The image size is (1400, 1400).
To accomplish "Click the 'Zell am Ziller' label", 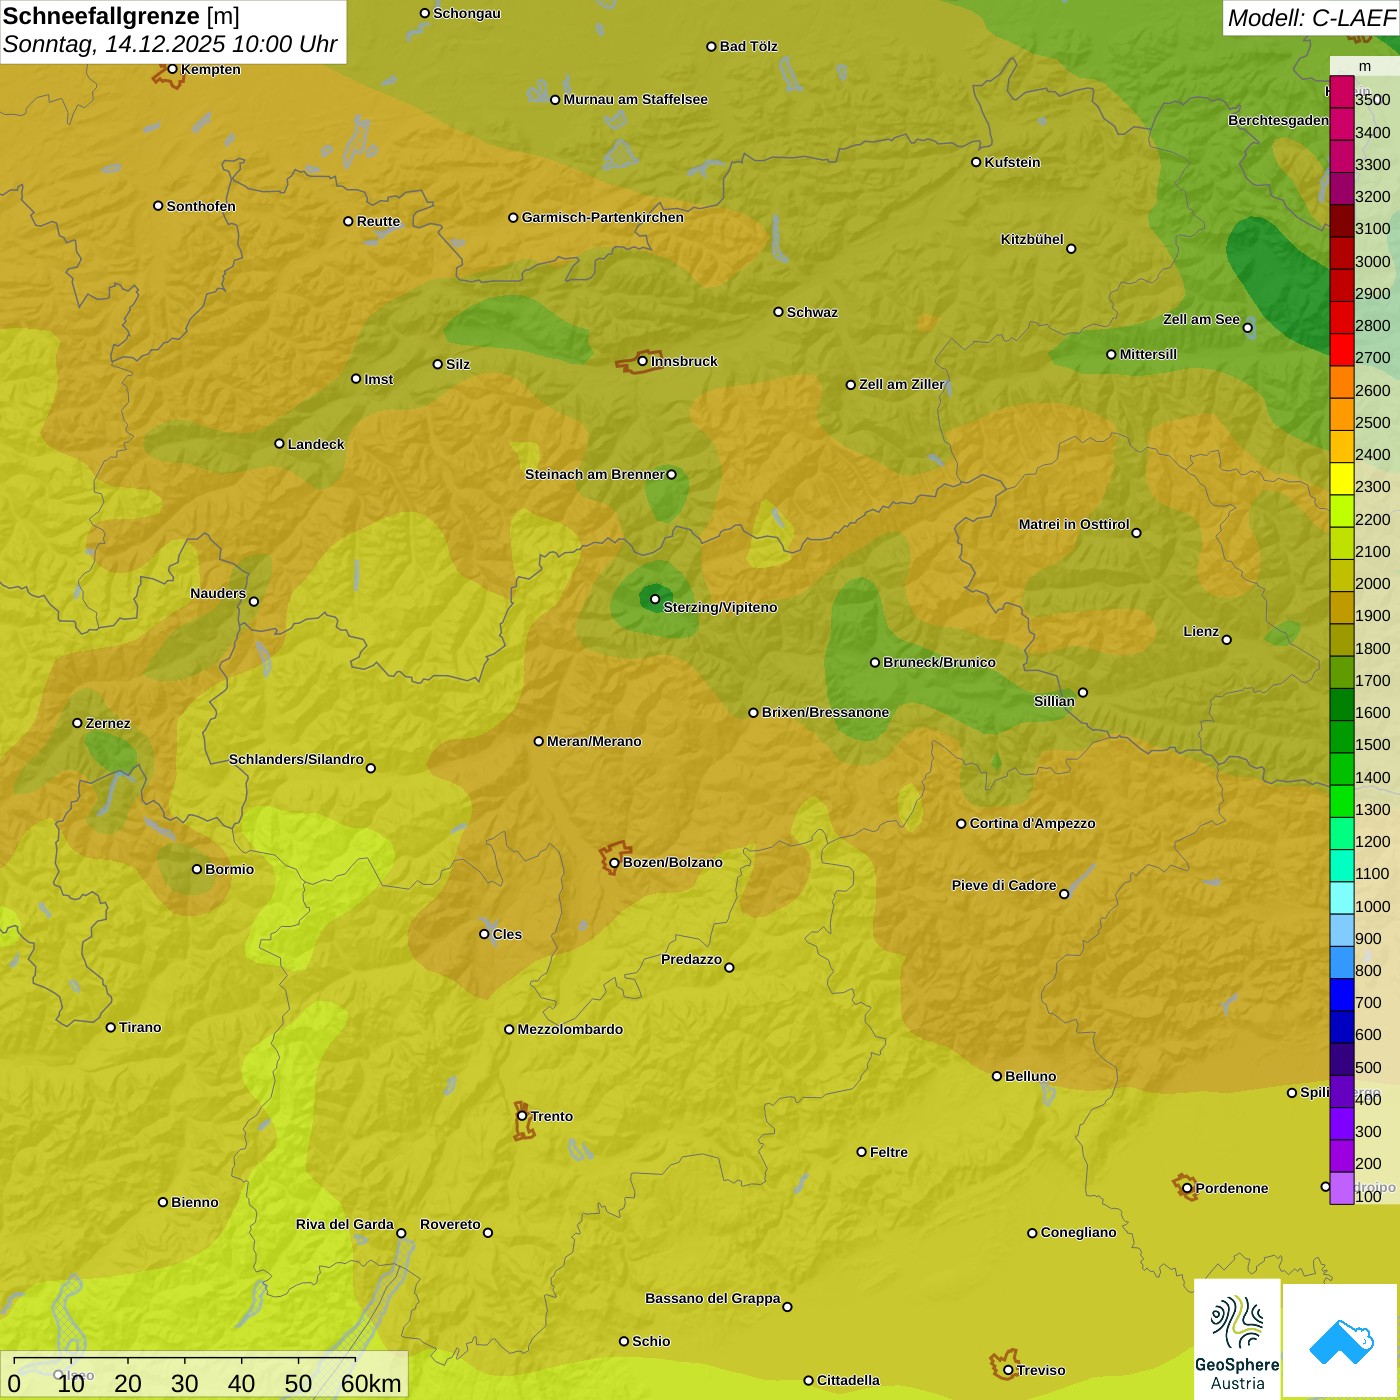I will pyautogui.click(x=902, y=384).
